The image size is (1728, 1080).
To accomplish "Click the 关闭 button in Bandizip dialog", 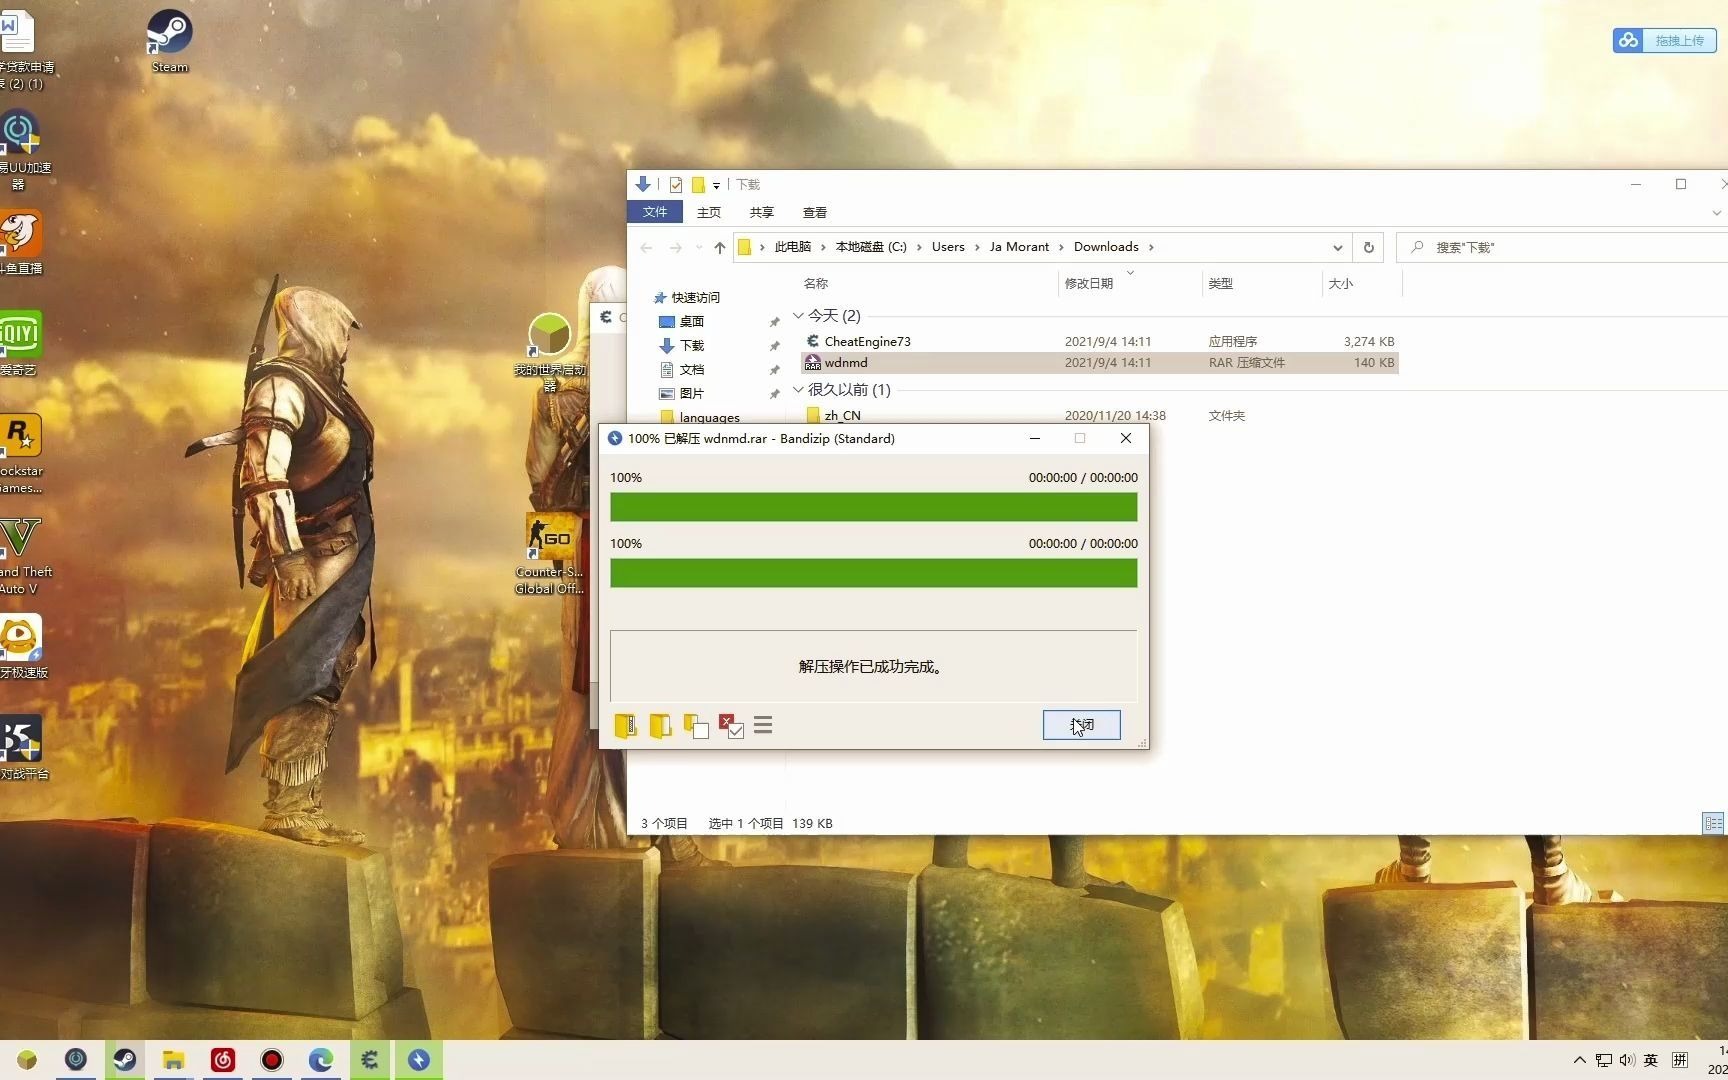I will (1081, 725).
